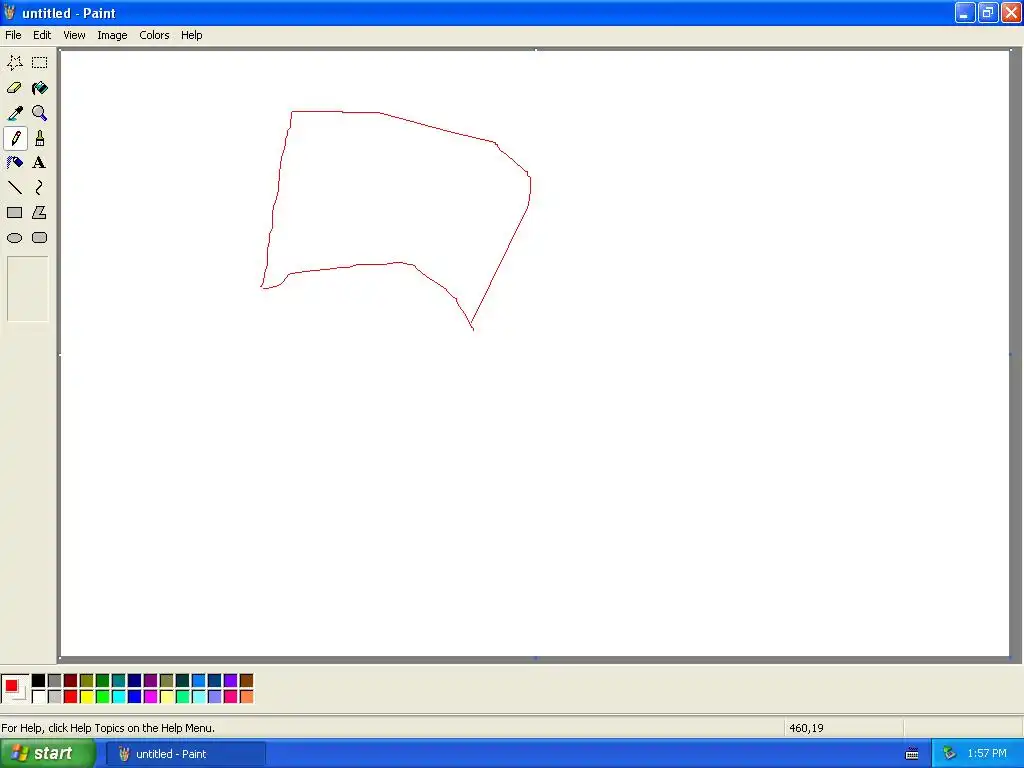The image size is (1024, 768).
Task: Click the Start button
Action: pyautogui.click(x=47, y=754)
